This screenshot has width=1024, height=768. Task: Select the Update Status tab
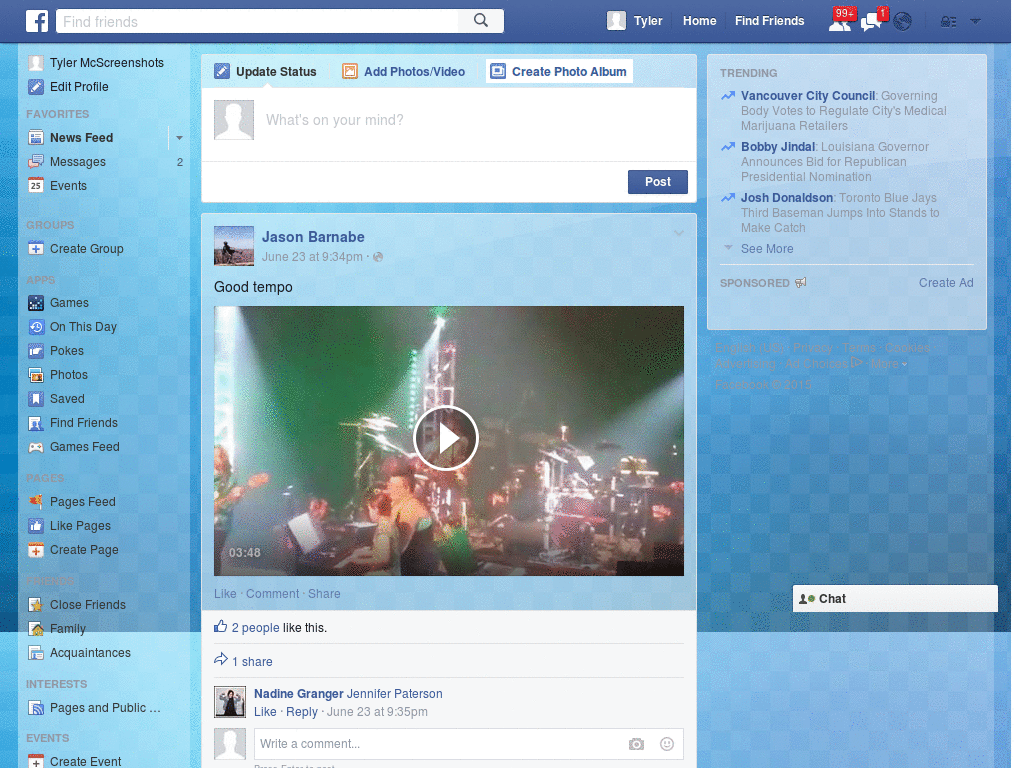point(266,71)
